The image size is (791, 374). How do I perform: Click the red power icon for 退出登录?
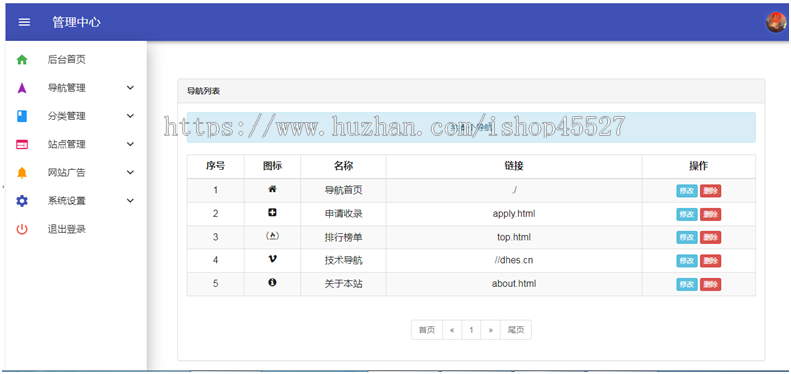(22, 229)
